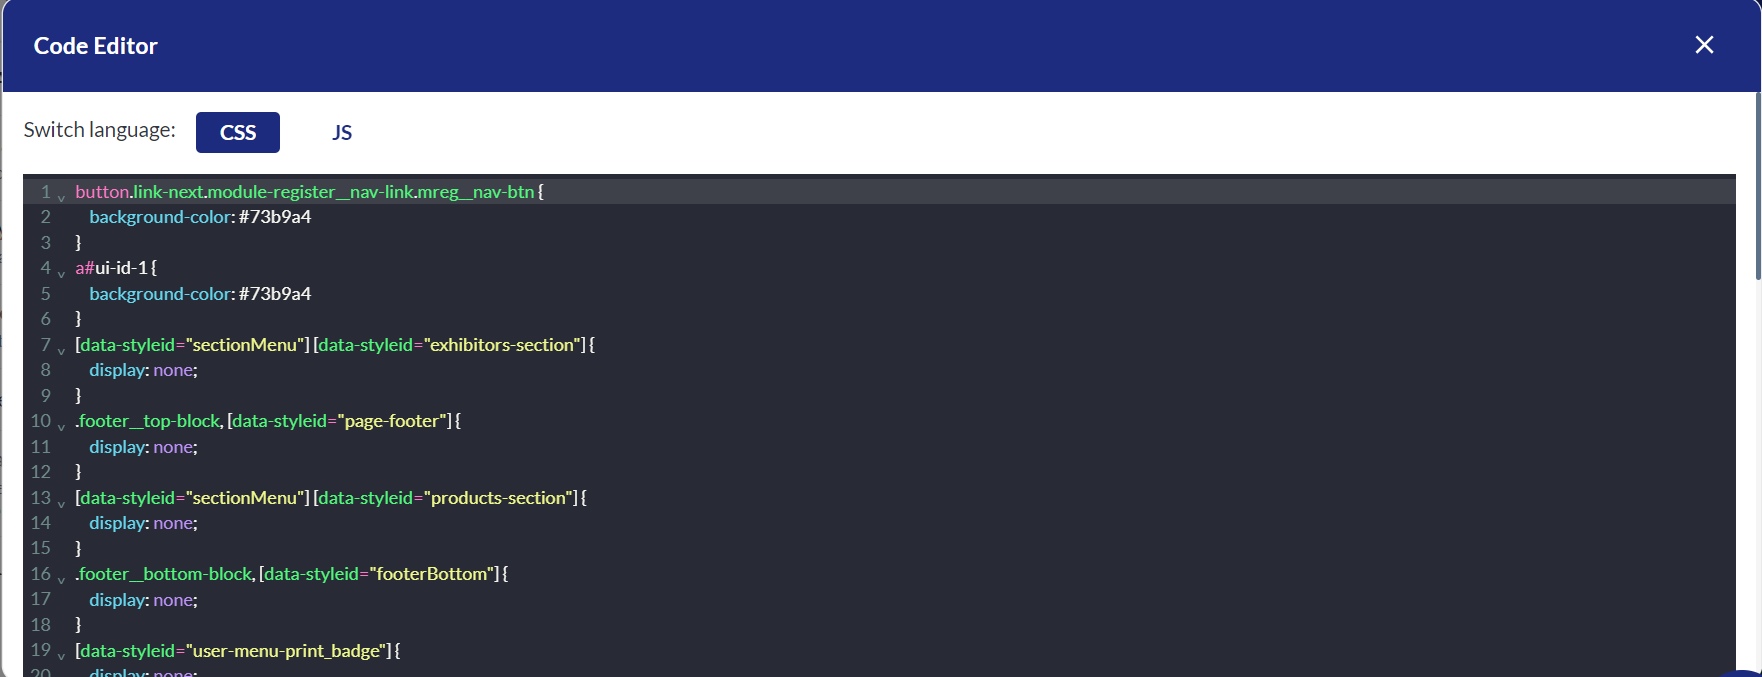Click the "footerBottom" string on line 16
The width and height of the screenshot is (1762, 677).
432,574
